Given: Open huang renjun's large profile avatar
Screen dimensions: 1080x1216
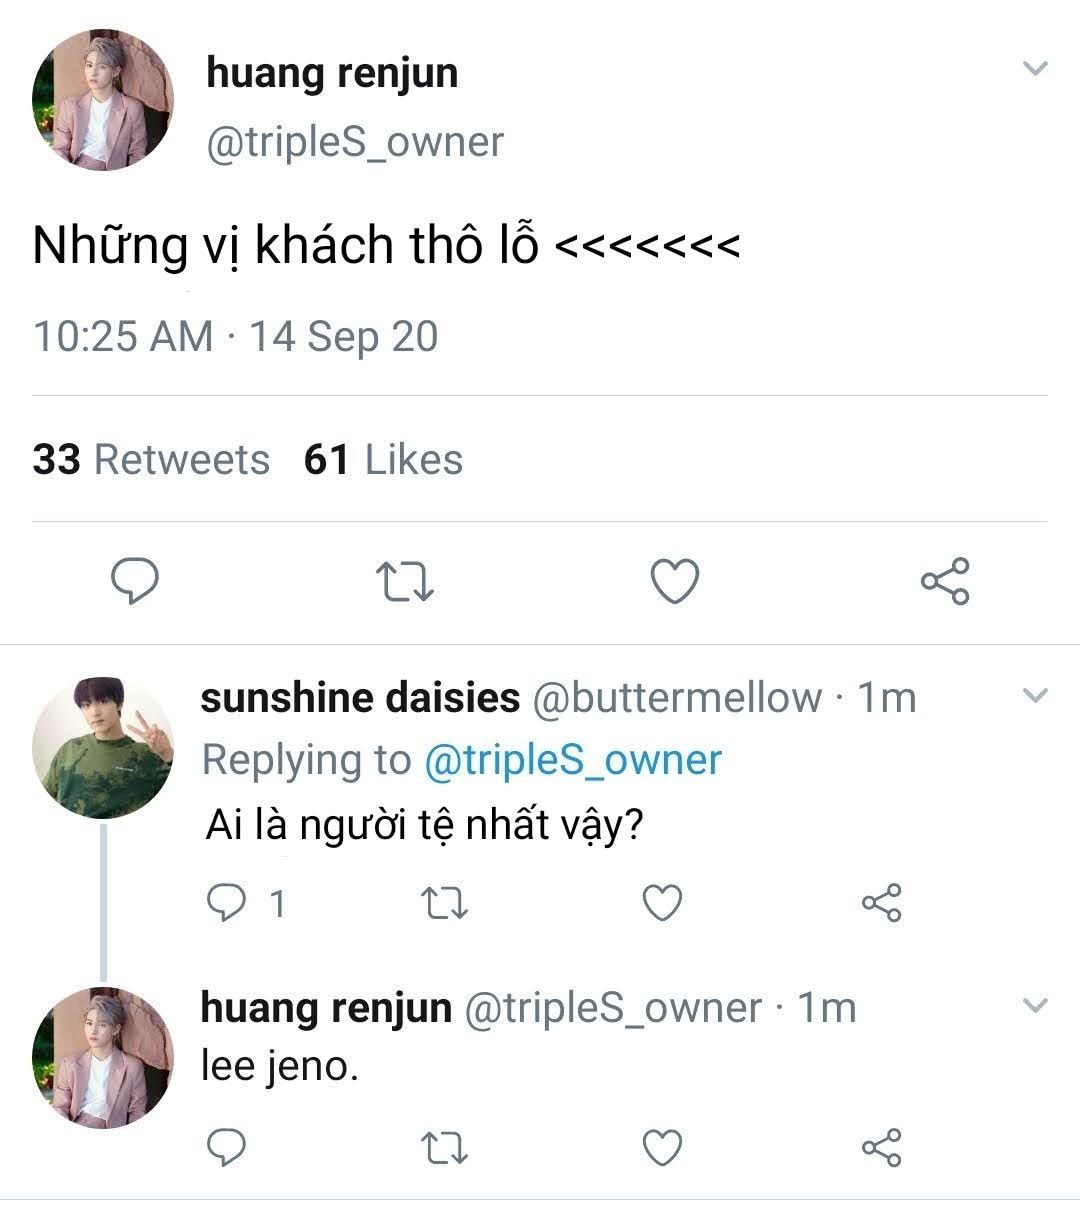Looking at the screenshot, I should coord(103,100).
